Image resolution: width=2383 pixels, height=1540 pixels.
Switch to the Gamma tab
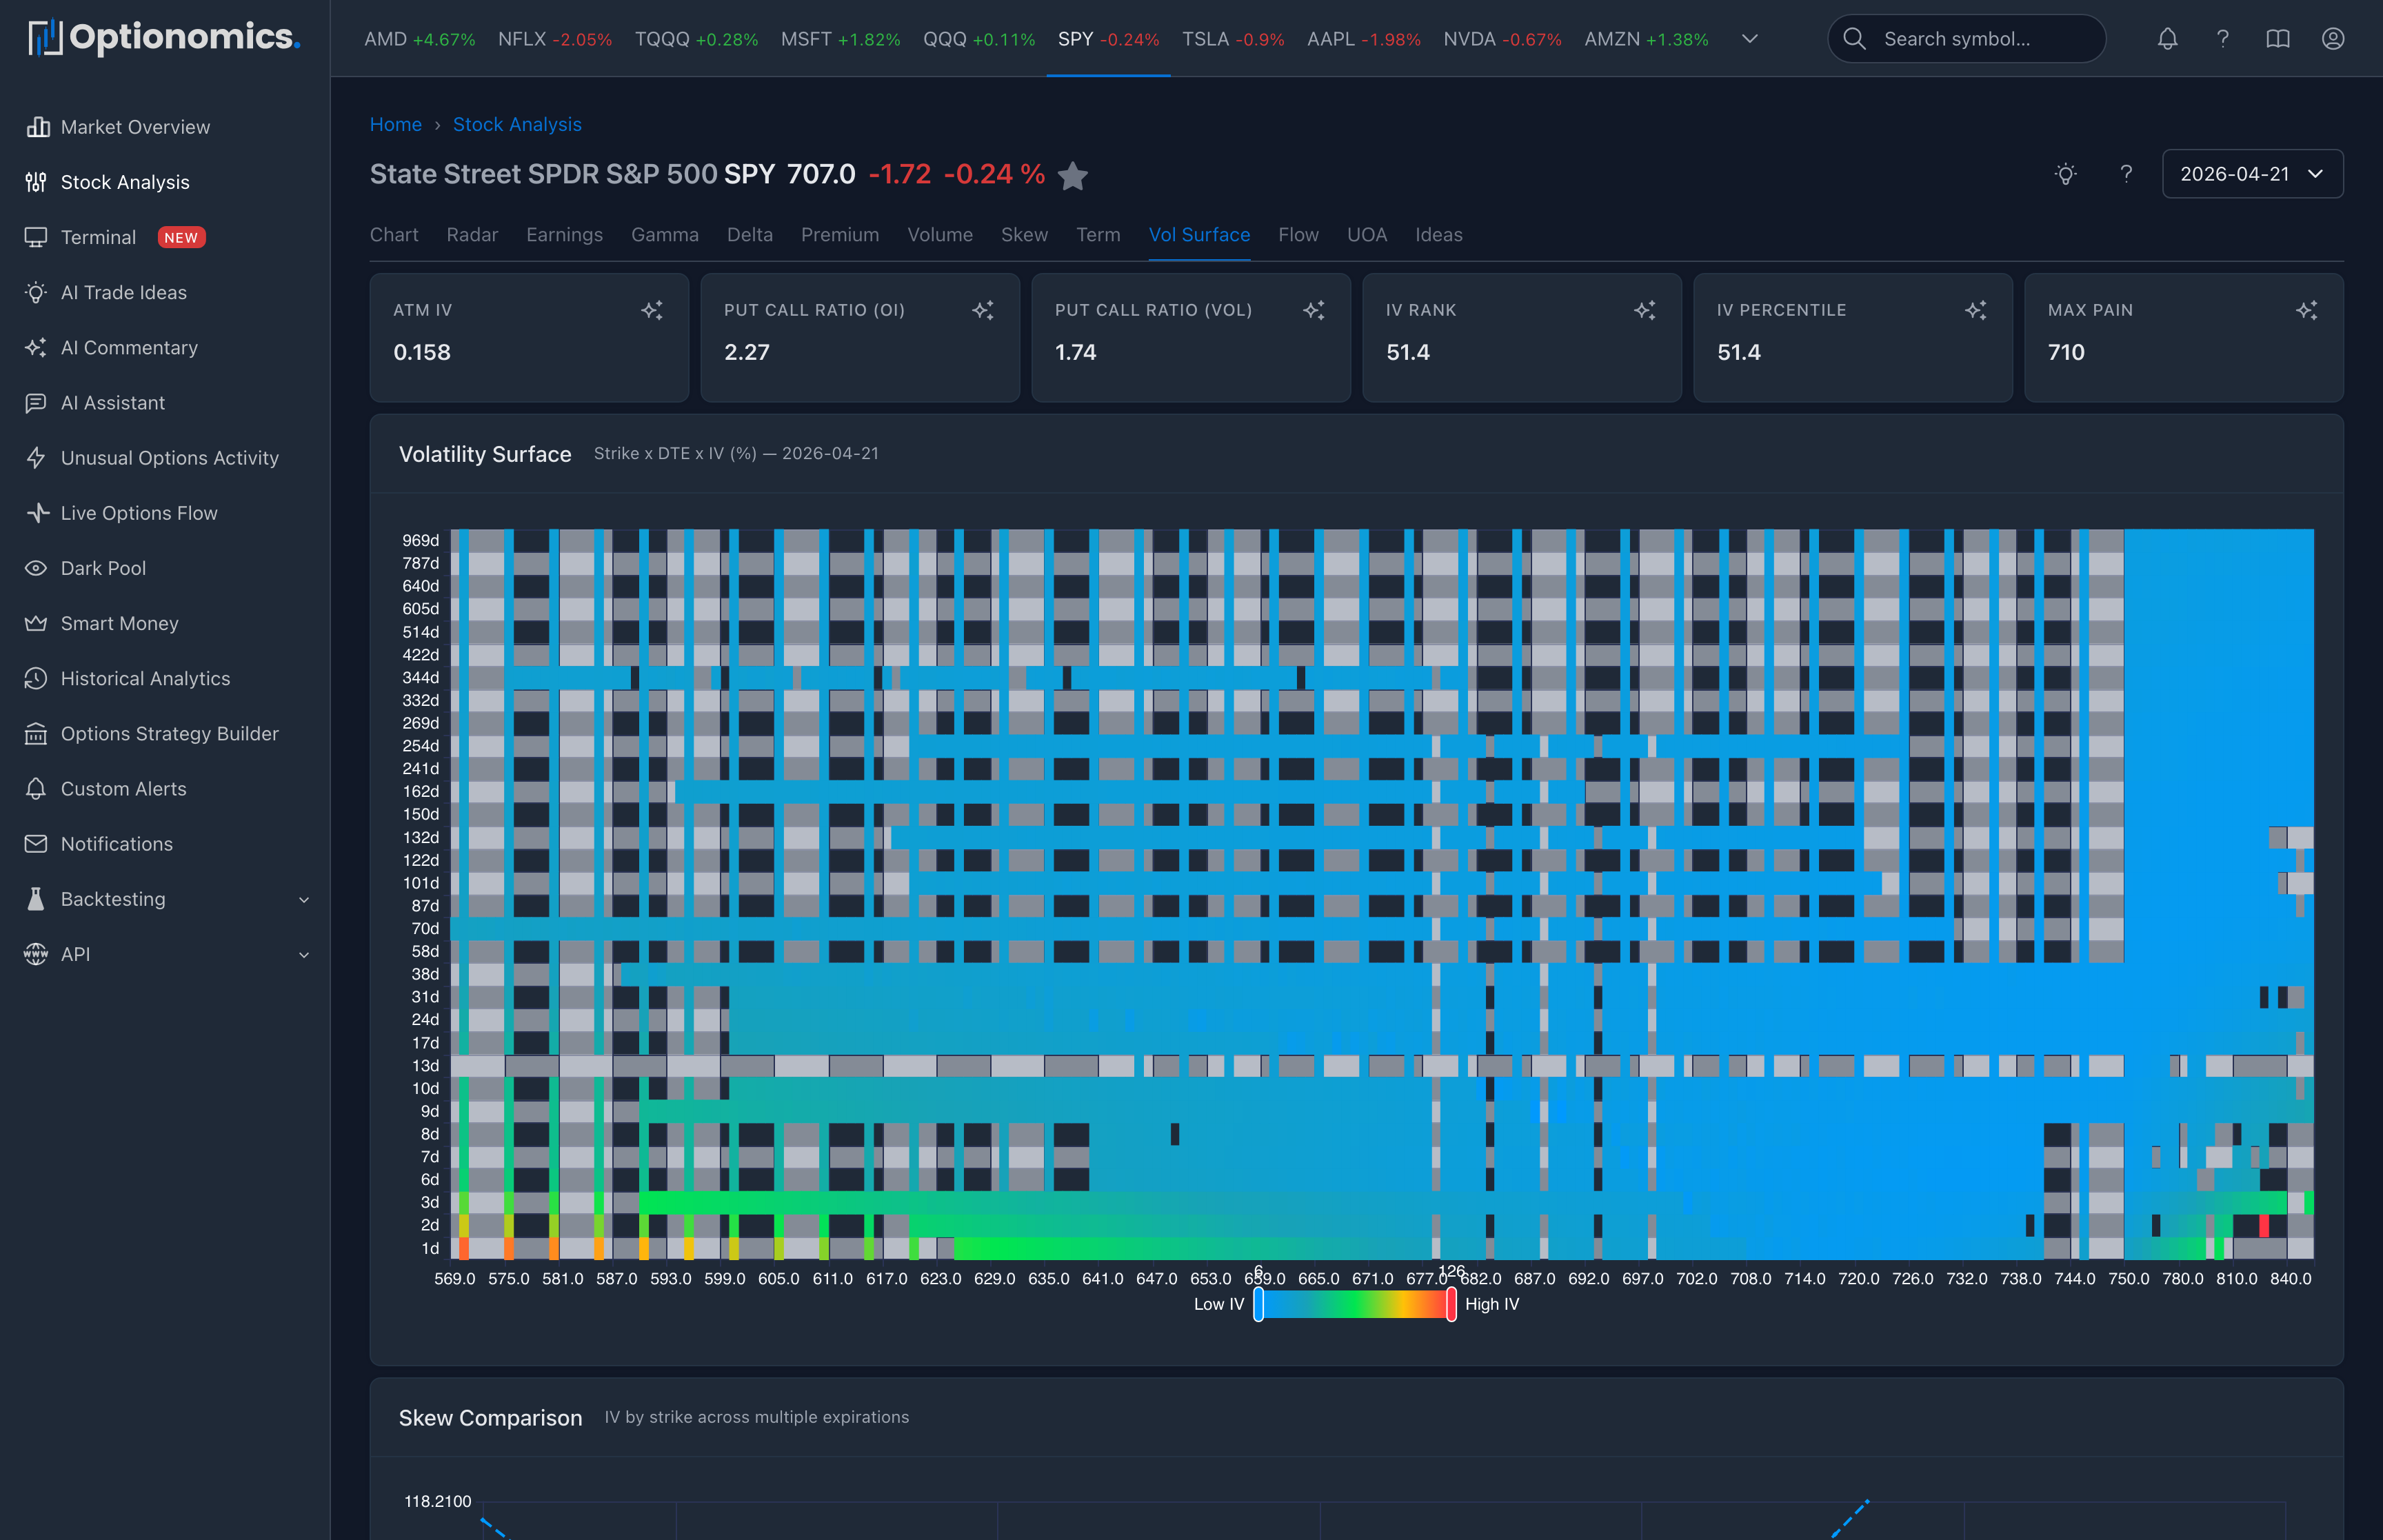click(664, 235)
